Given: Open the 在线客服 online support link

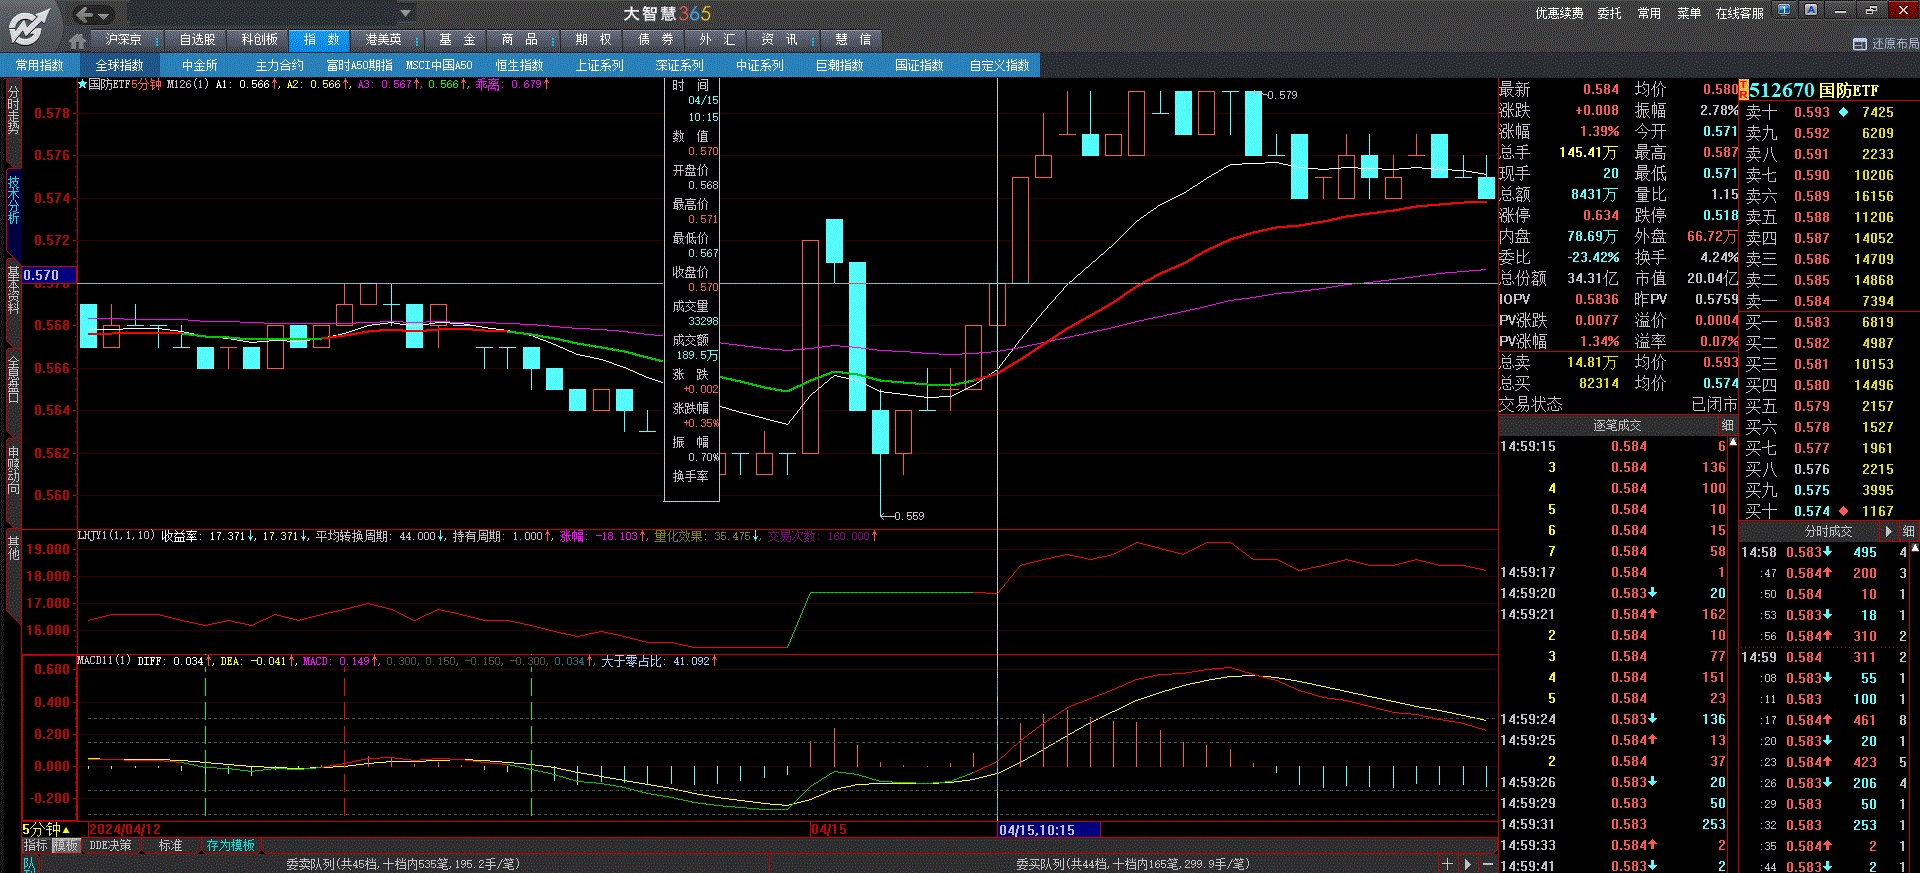Looking at the screenshot, I should coord(1739,13).
